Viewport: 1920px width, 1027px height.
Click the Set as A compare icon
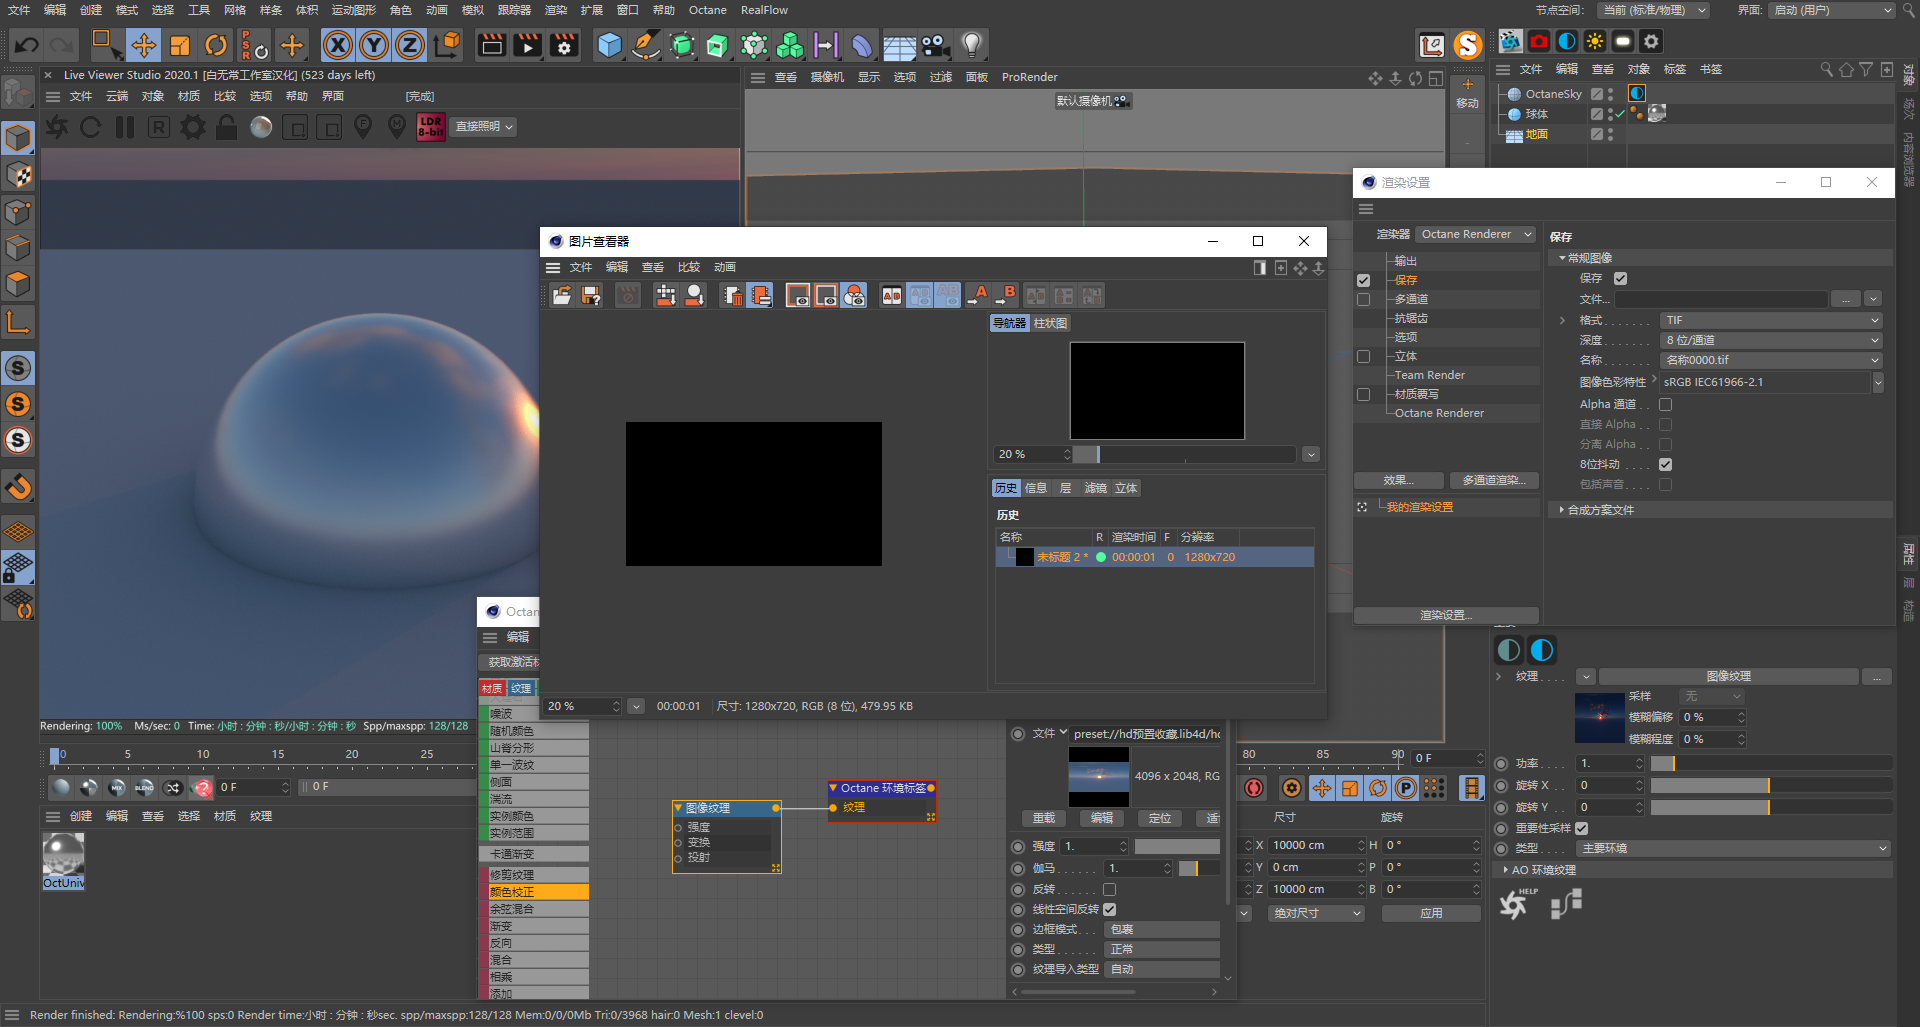pyautogui.click(x=978, y=295)
